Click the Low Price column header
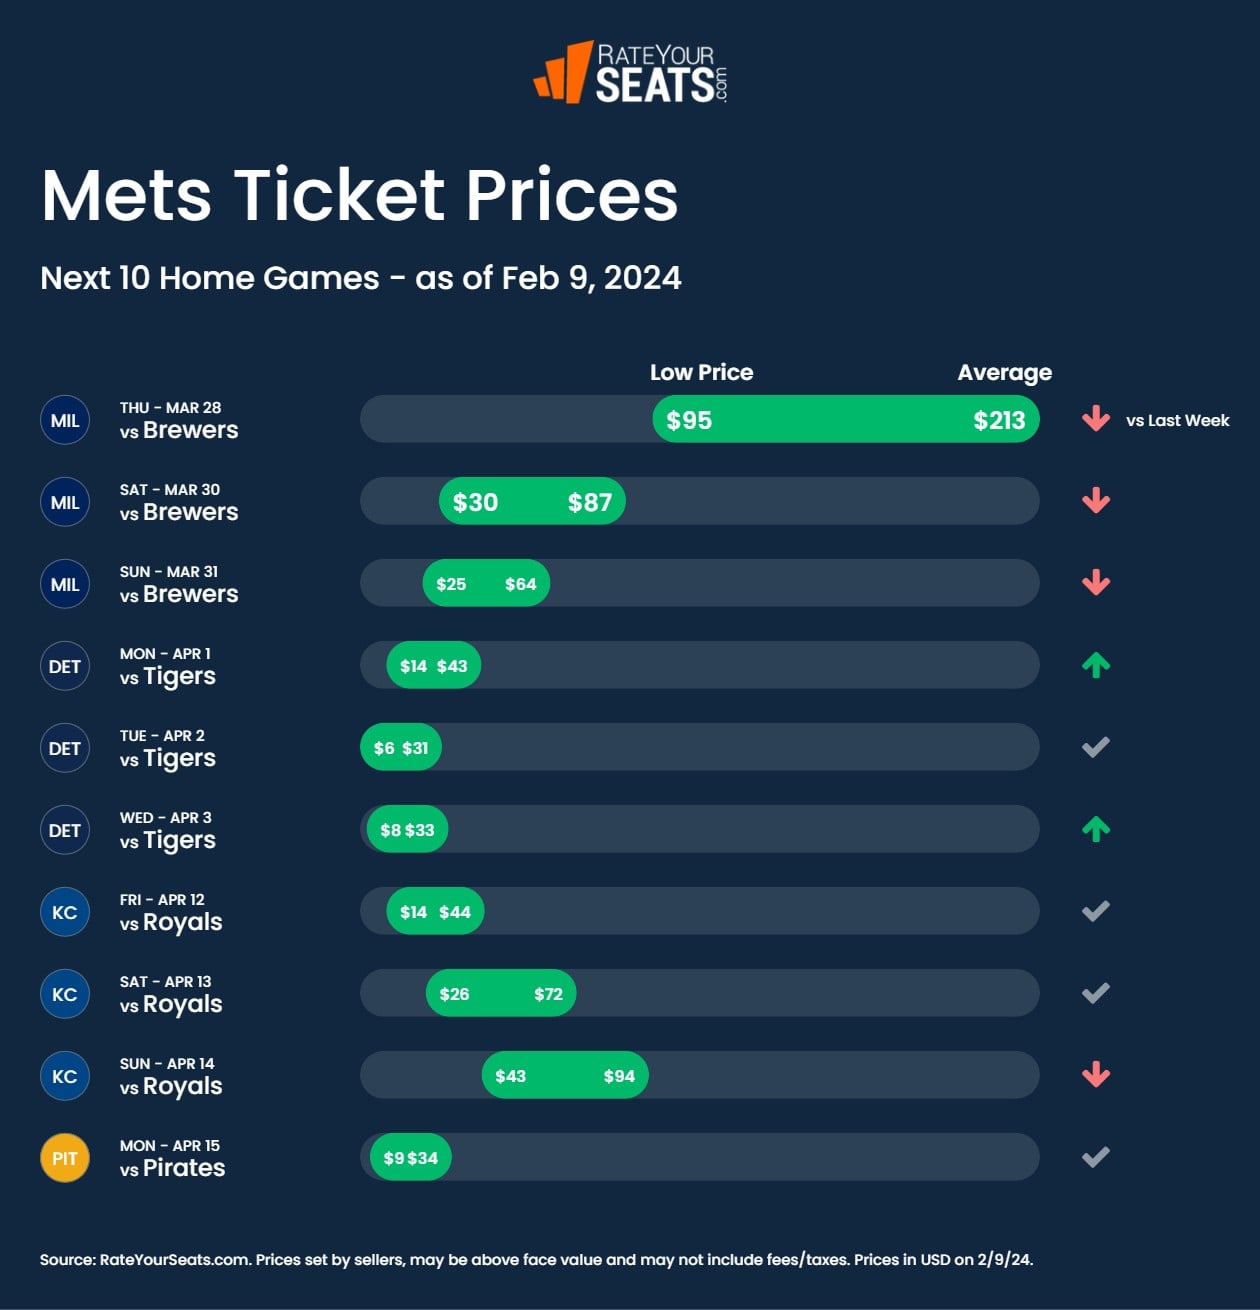The image size is (1260, 1310). point(701,373)
